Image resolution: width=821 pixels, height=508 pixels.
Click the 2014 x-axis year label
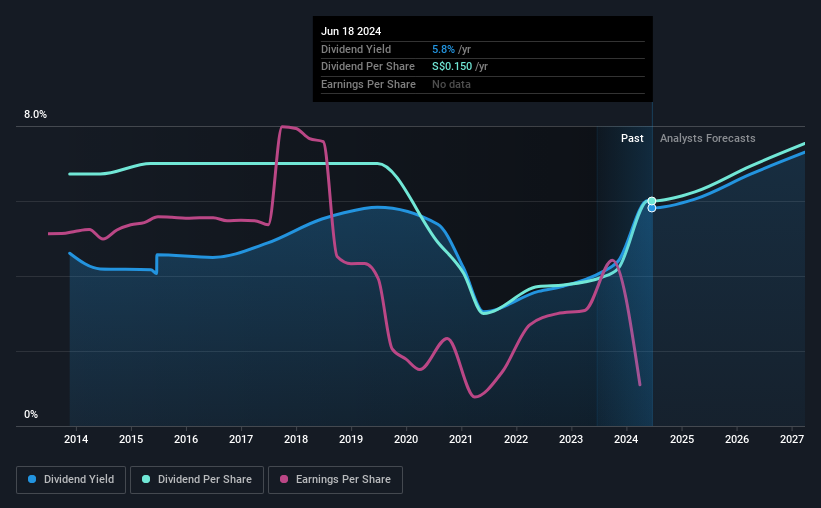[x=76, y=439]
